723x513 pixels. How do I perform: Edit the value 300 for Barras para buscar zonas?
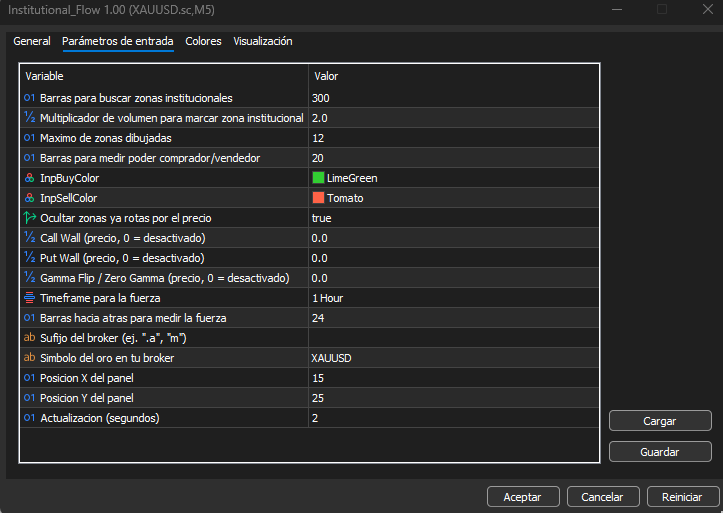pos(454,98)
